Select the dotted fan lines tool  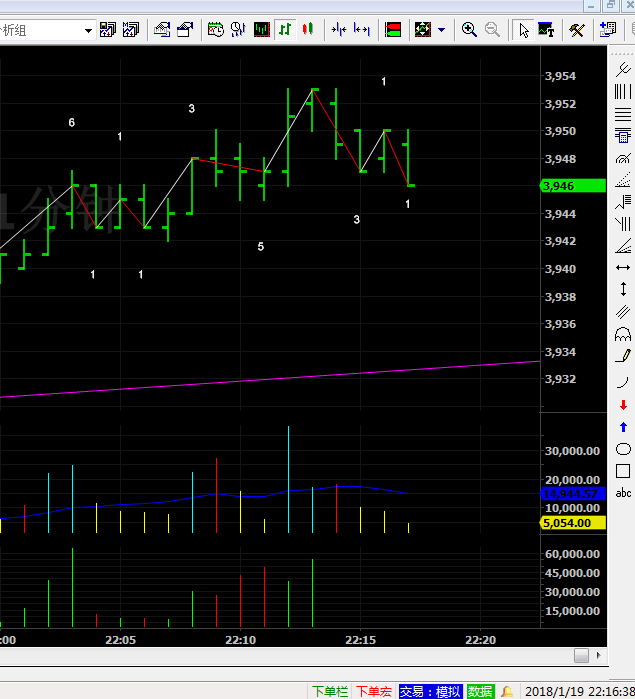[x=623, y=180]
